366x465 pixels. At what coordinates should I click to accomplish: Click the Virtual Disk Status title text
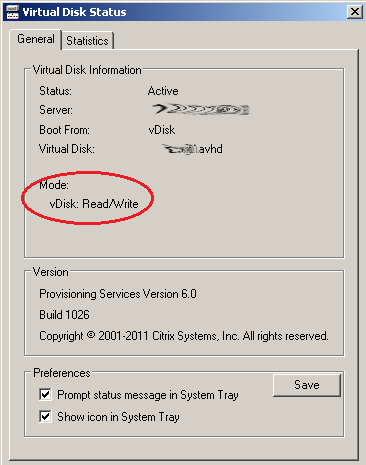tap(74, 12)
